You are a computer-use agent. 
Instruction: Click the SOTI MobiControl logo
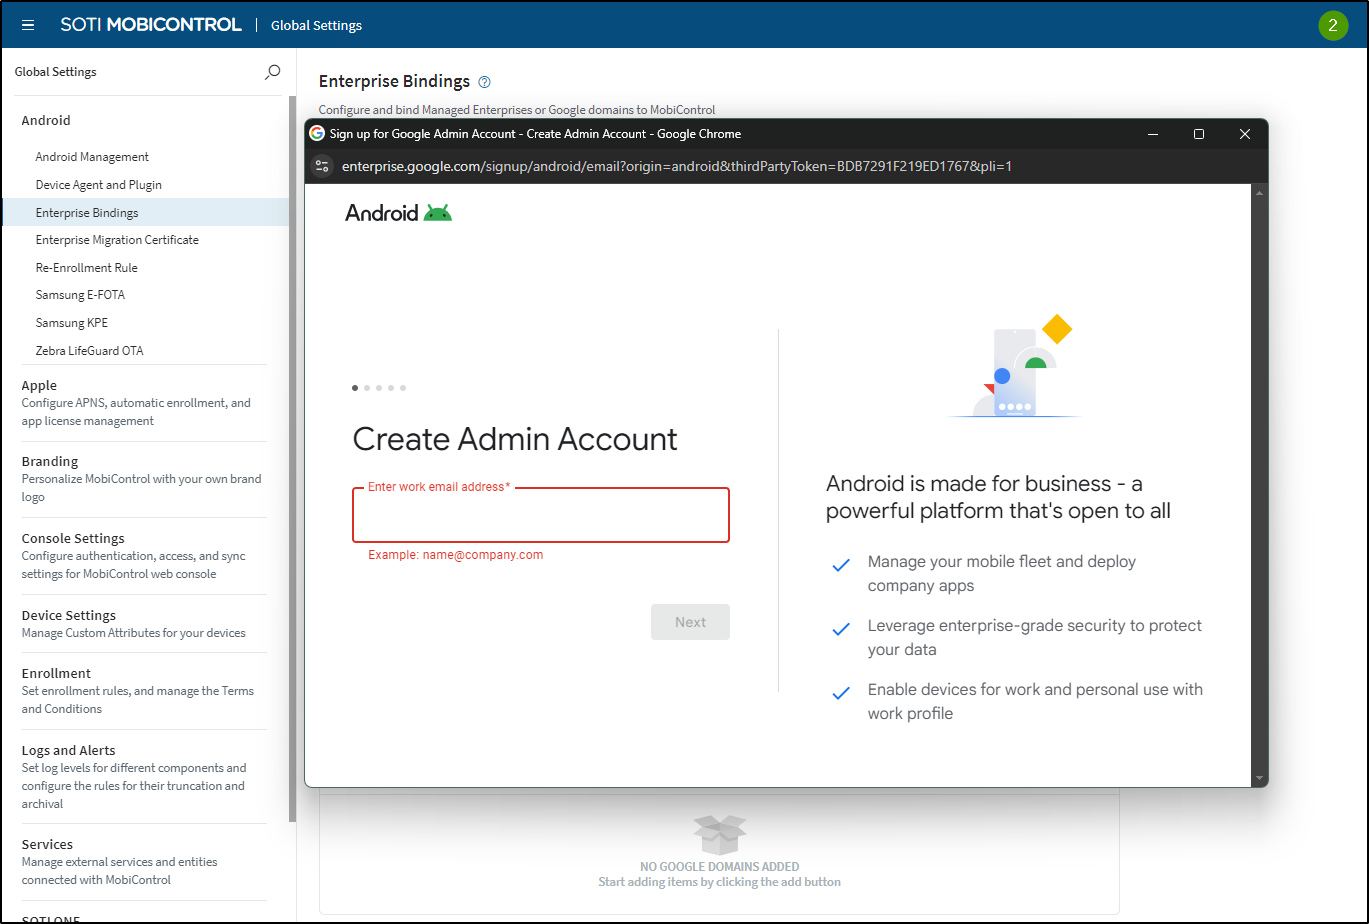(x=150, y=24)
